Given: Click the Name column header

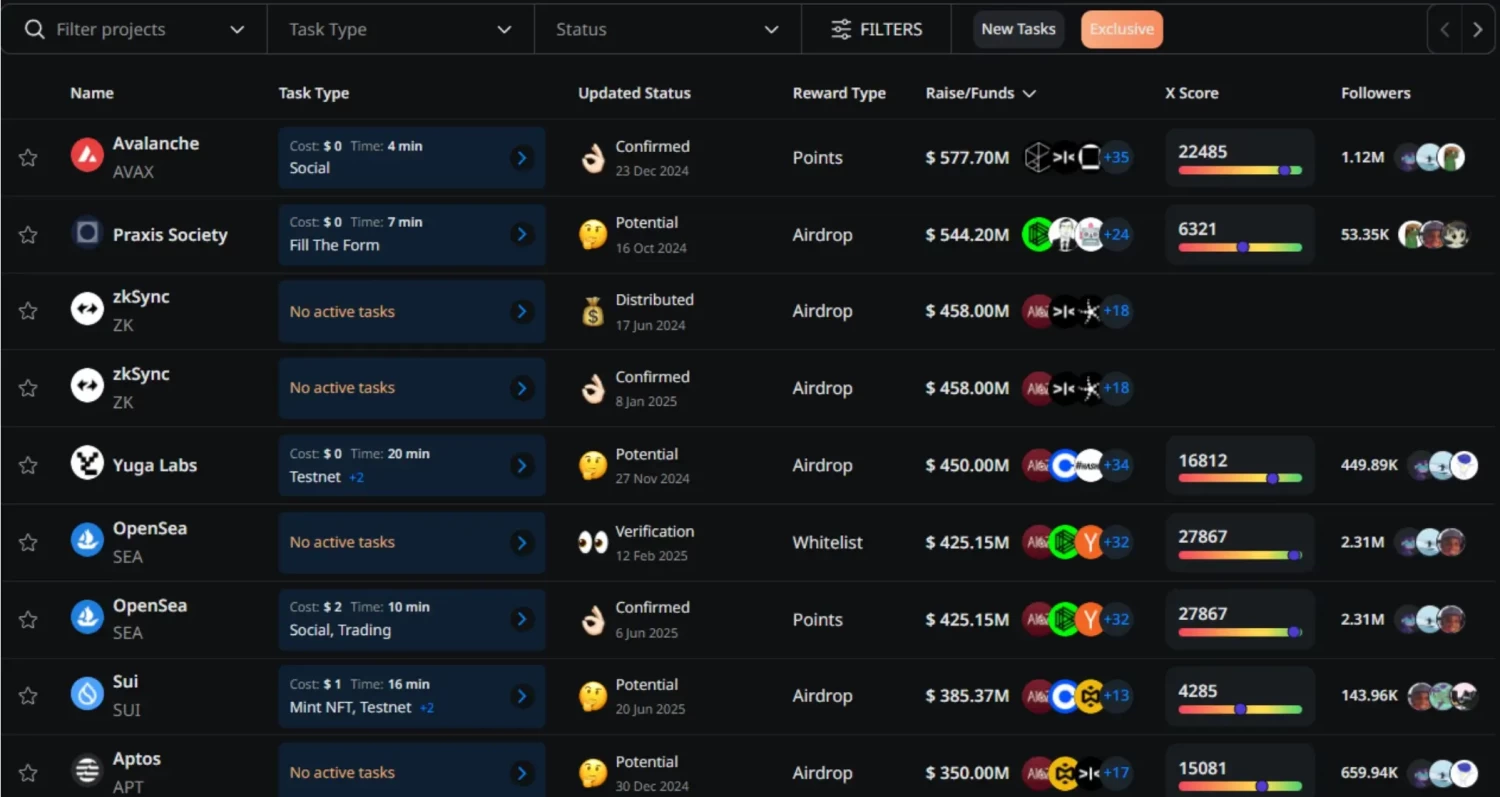Looking at the screenshot, I should click(92, 93).
